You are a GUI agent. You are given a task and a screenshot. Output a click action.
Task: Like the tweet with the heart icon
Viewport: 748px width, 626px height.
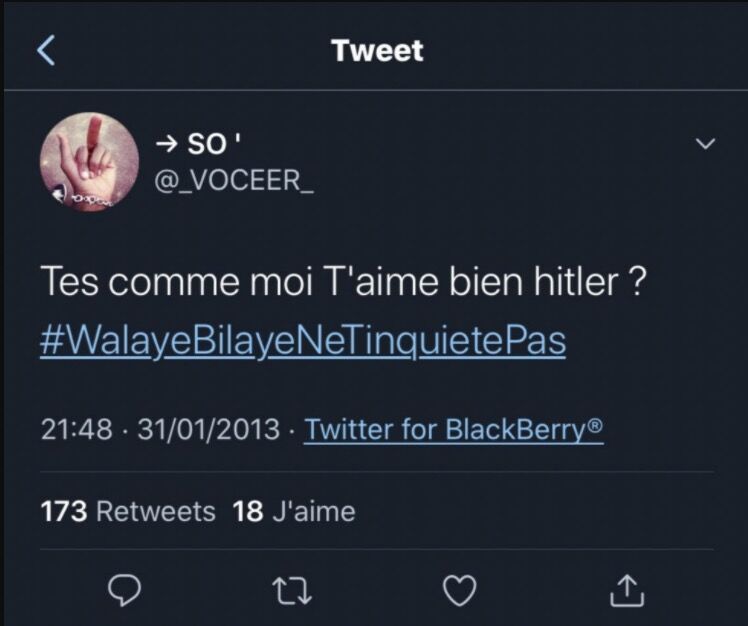pyautogui.click(x=460, y=591)
